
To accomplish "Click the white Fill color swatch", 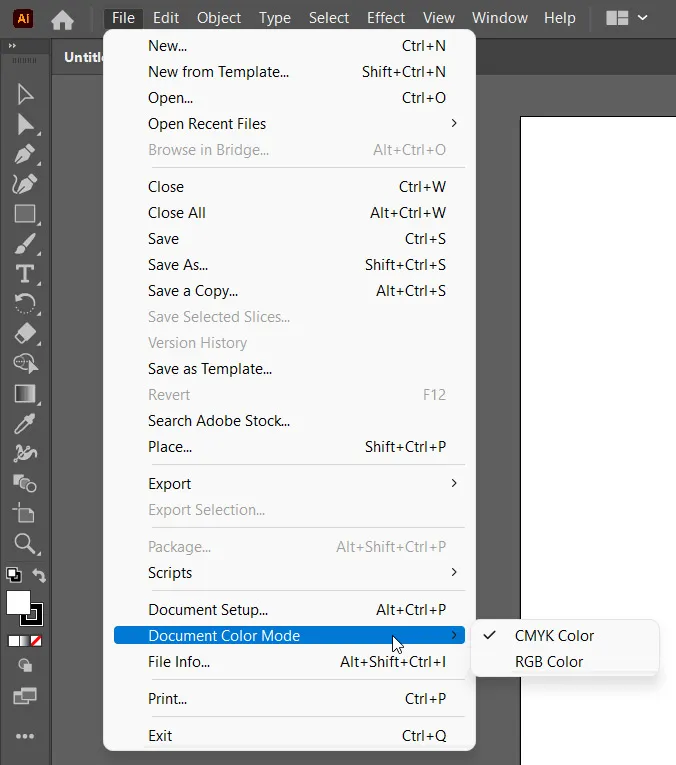I will click(18, 603).
